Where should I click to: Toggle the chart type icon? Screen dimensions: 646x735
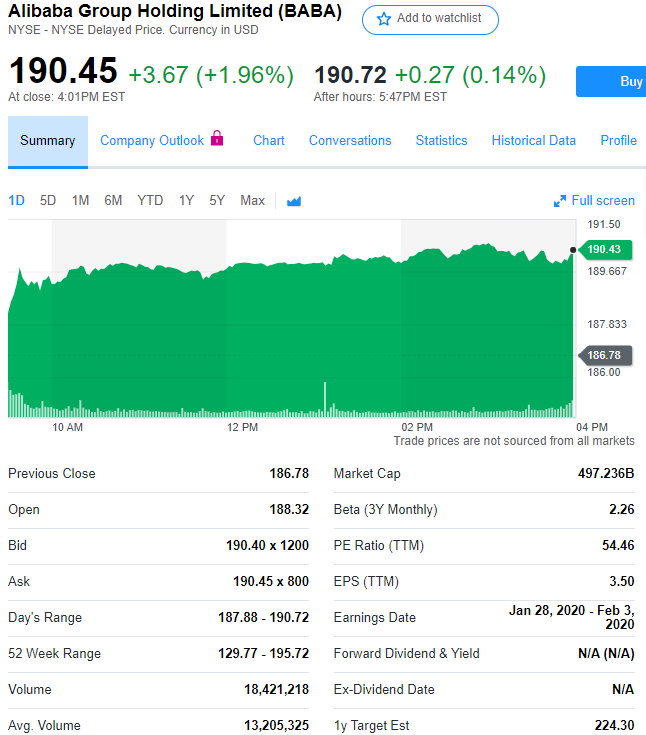[x=294, y=201]
